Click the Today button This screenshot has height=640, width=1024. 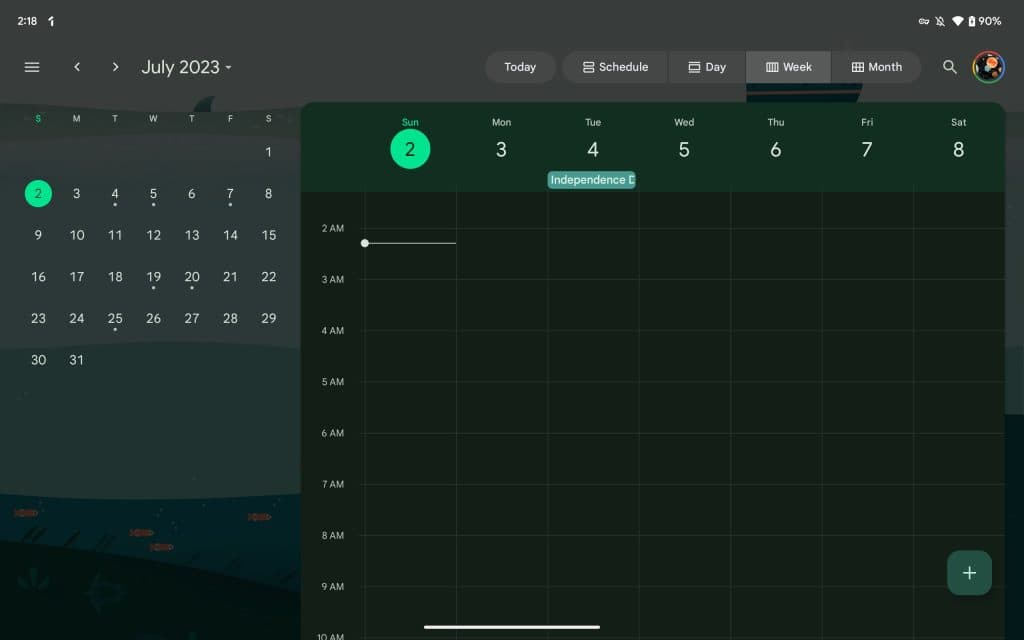pos(520,67)
